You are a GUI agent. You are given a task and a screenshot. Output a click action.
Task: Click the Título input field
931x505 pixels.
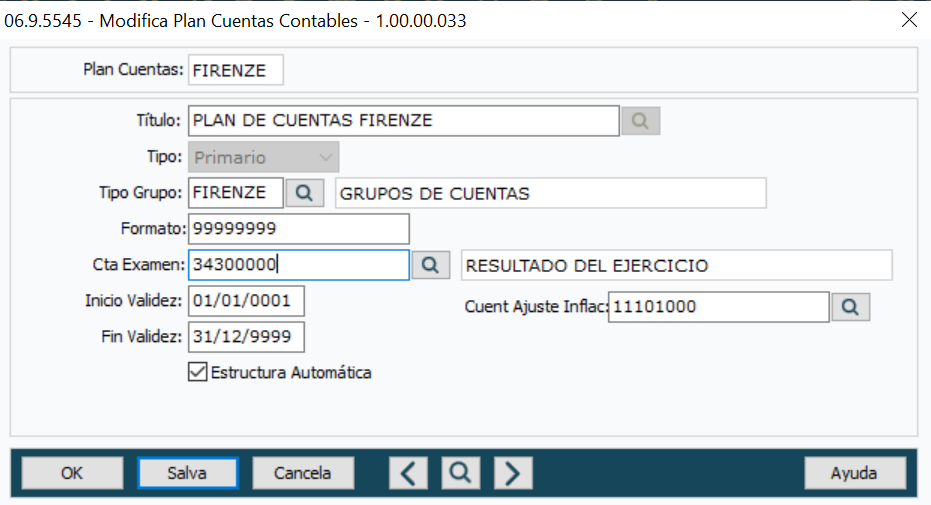point(404,120)
